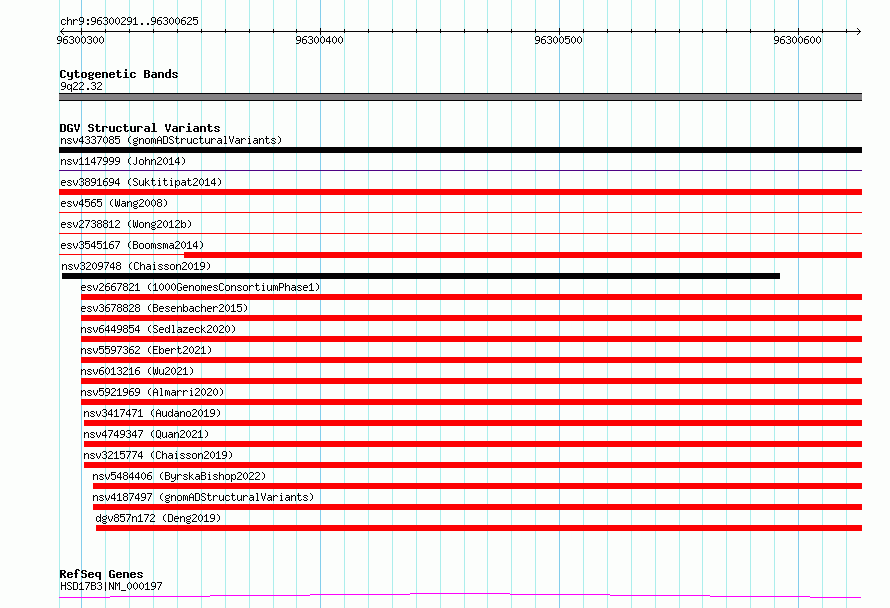
Task: Select the red nsv5921969 variant bar
Action: [471, 402]
